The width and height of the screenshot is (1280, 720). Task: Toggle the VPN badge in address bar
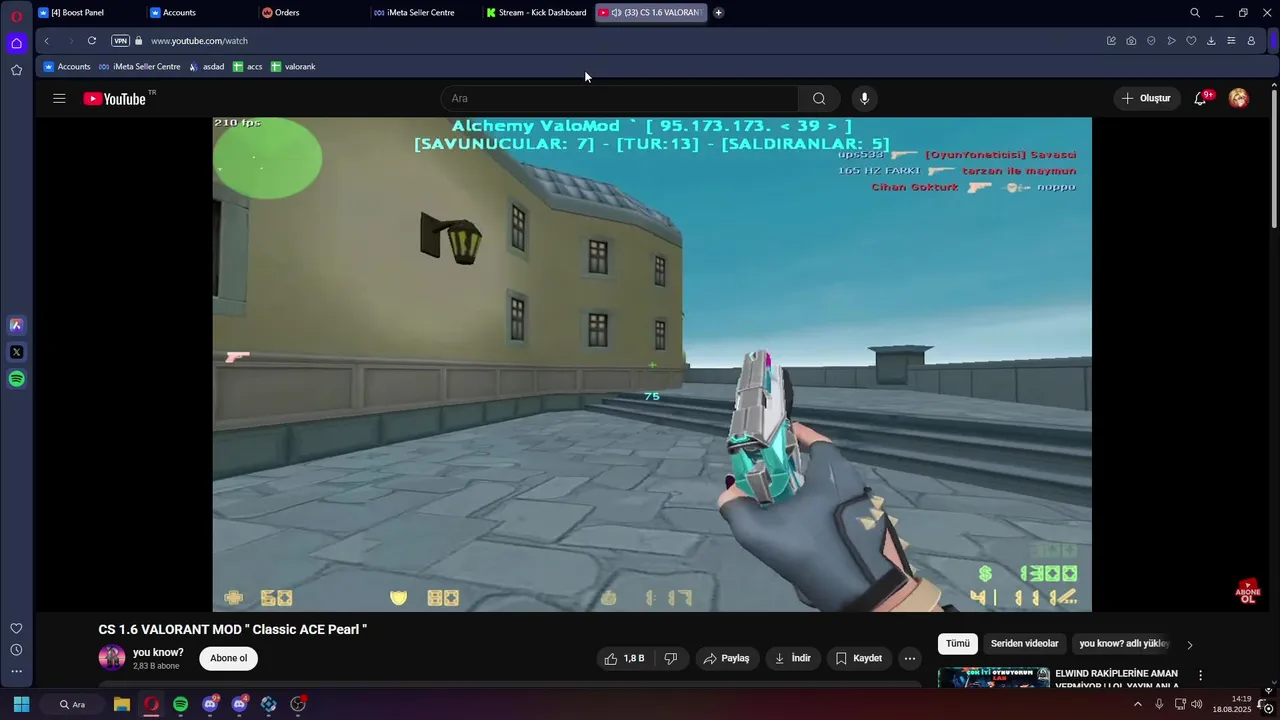coord(120,41)
